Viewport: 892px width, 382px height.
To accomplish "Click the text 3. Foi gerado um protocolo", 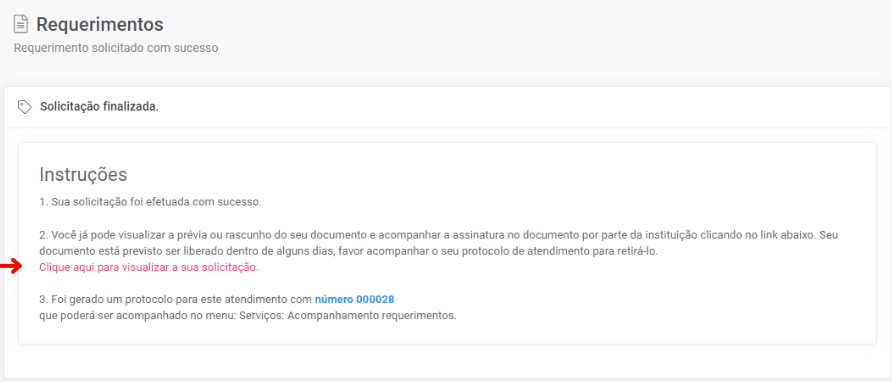I will [x=176, y=299].
